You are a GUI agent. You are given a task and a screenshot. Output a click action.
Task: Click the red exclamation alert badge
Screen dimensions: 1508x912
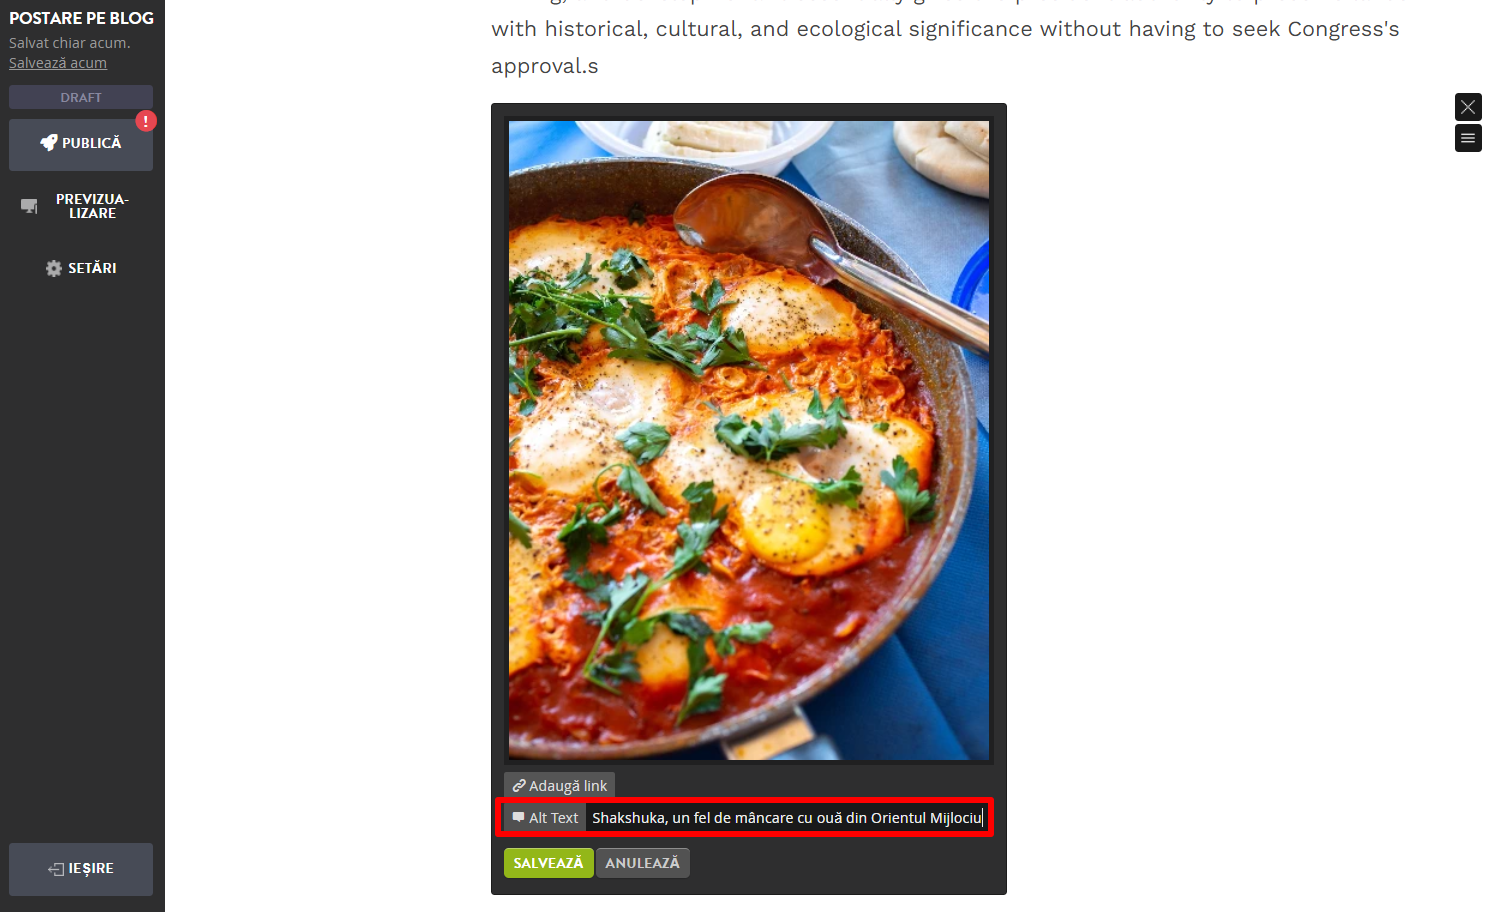[146, 121]
